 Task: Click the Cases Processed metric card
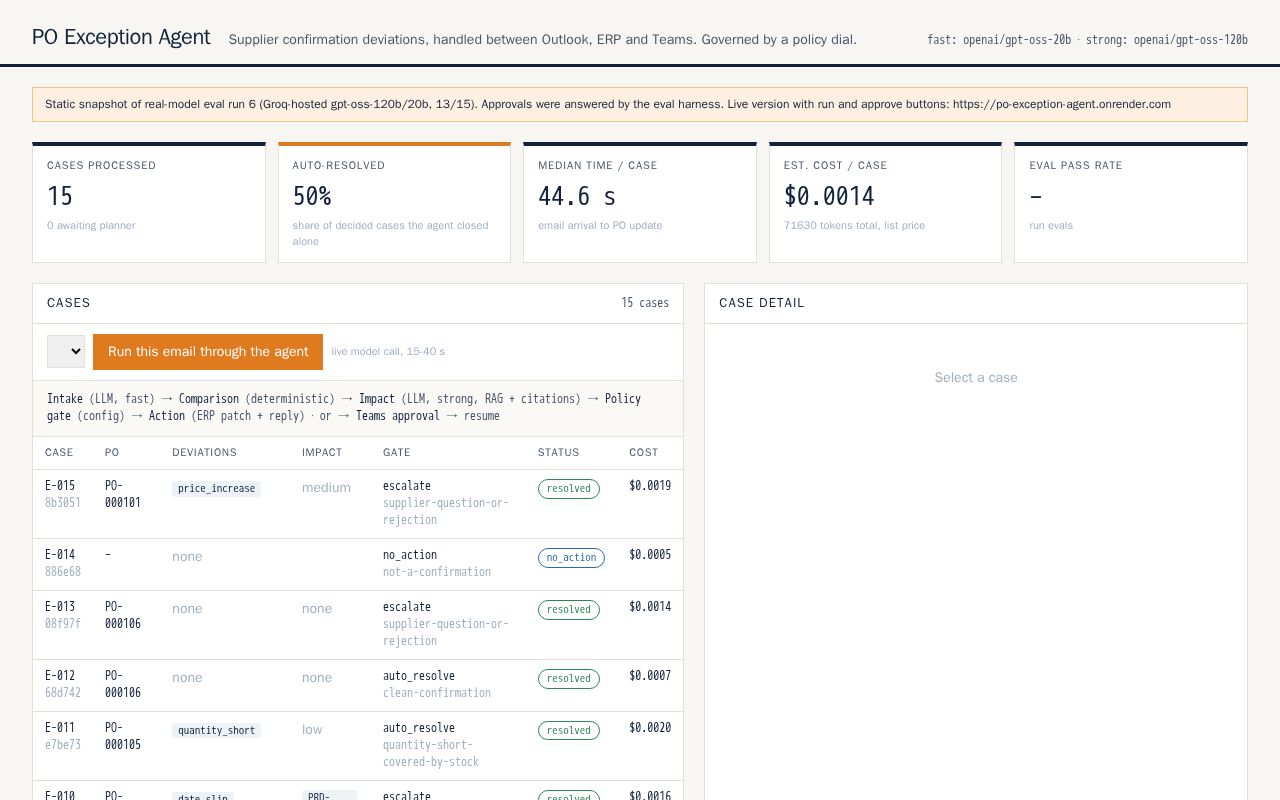(149, 203)
